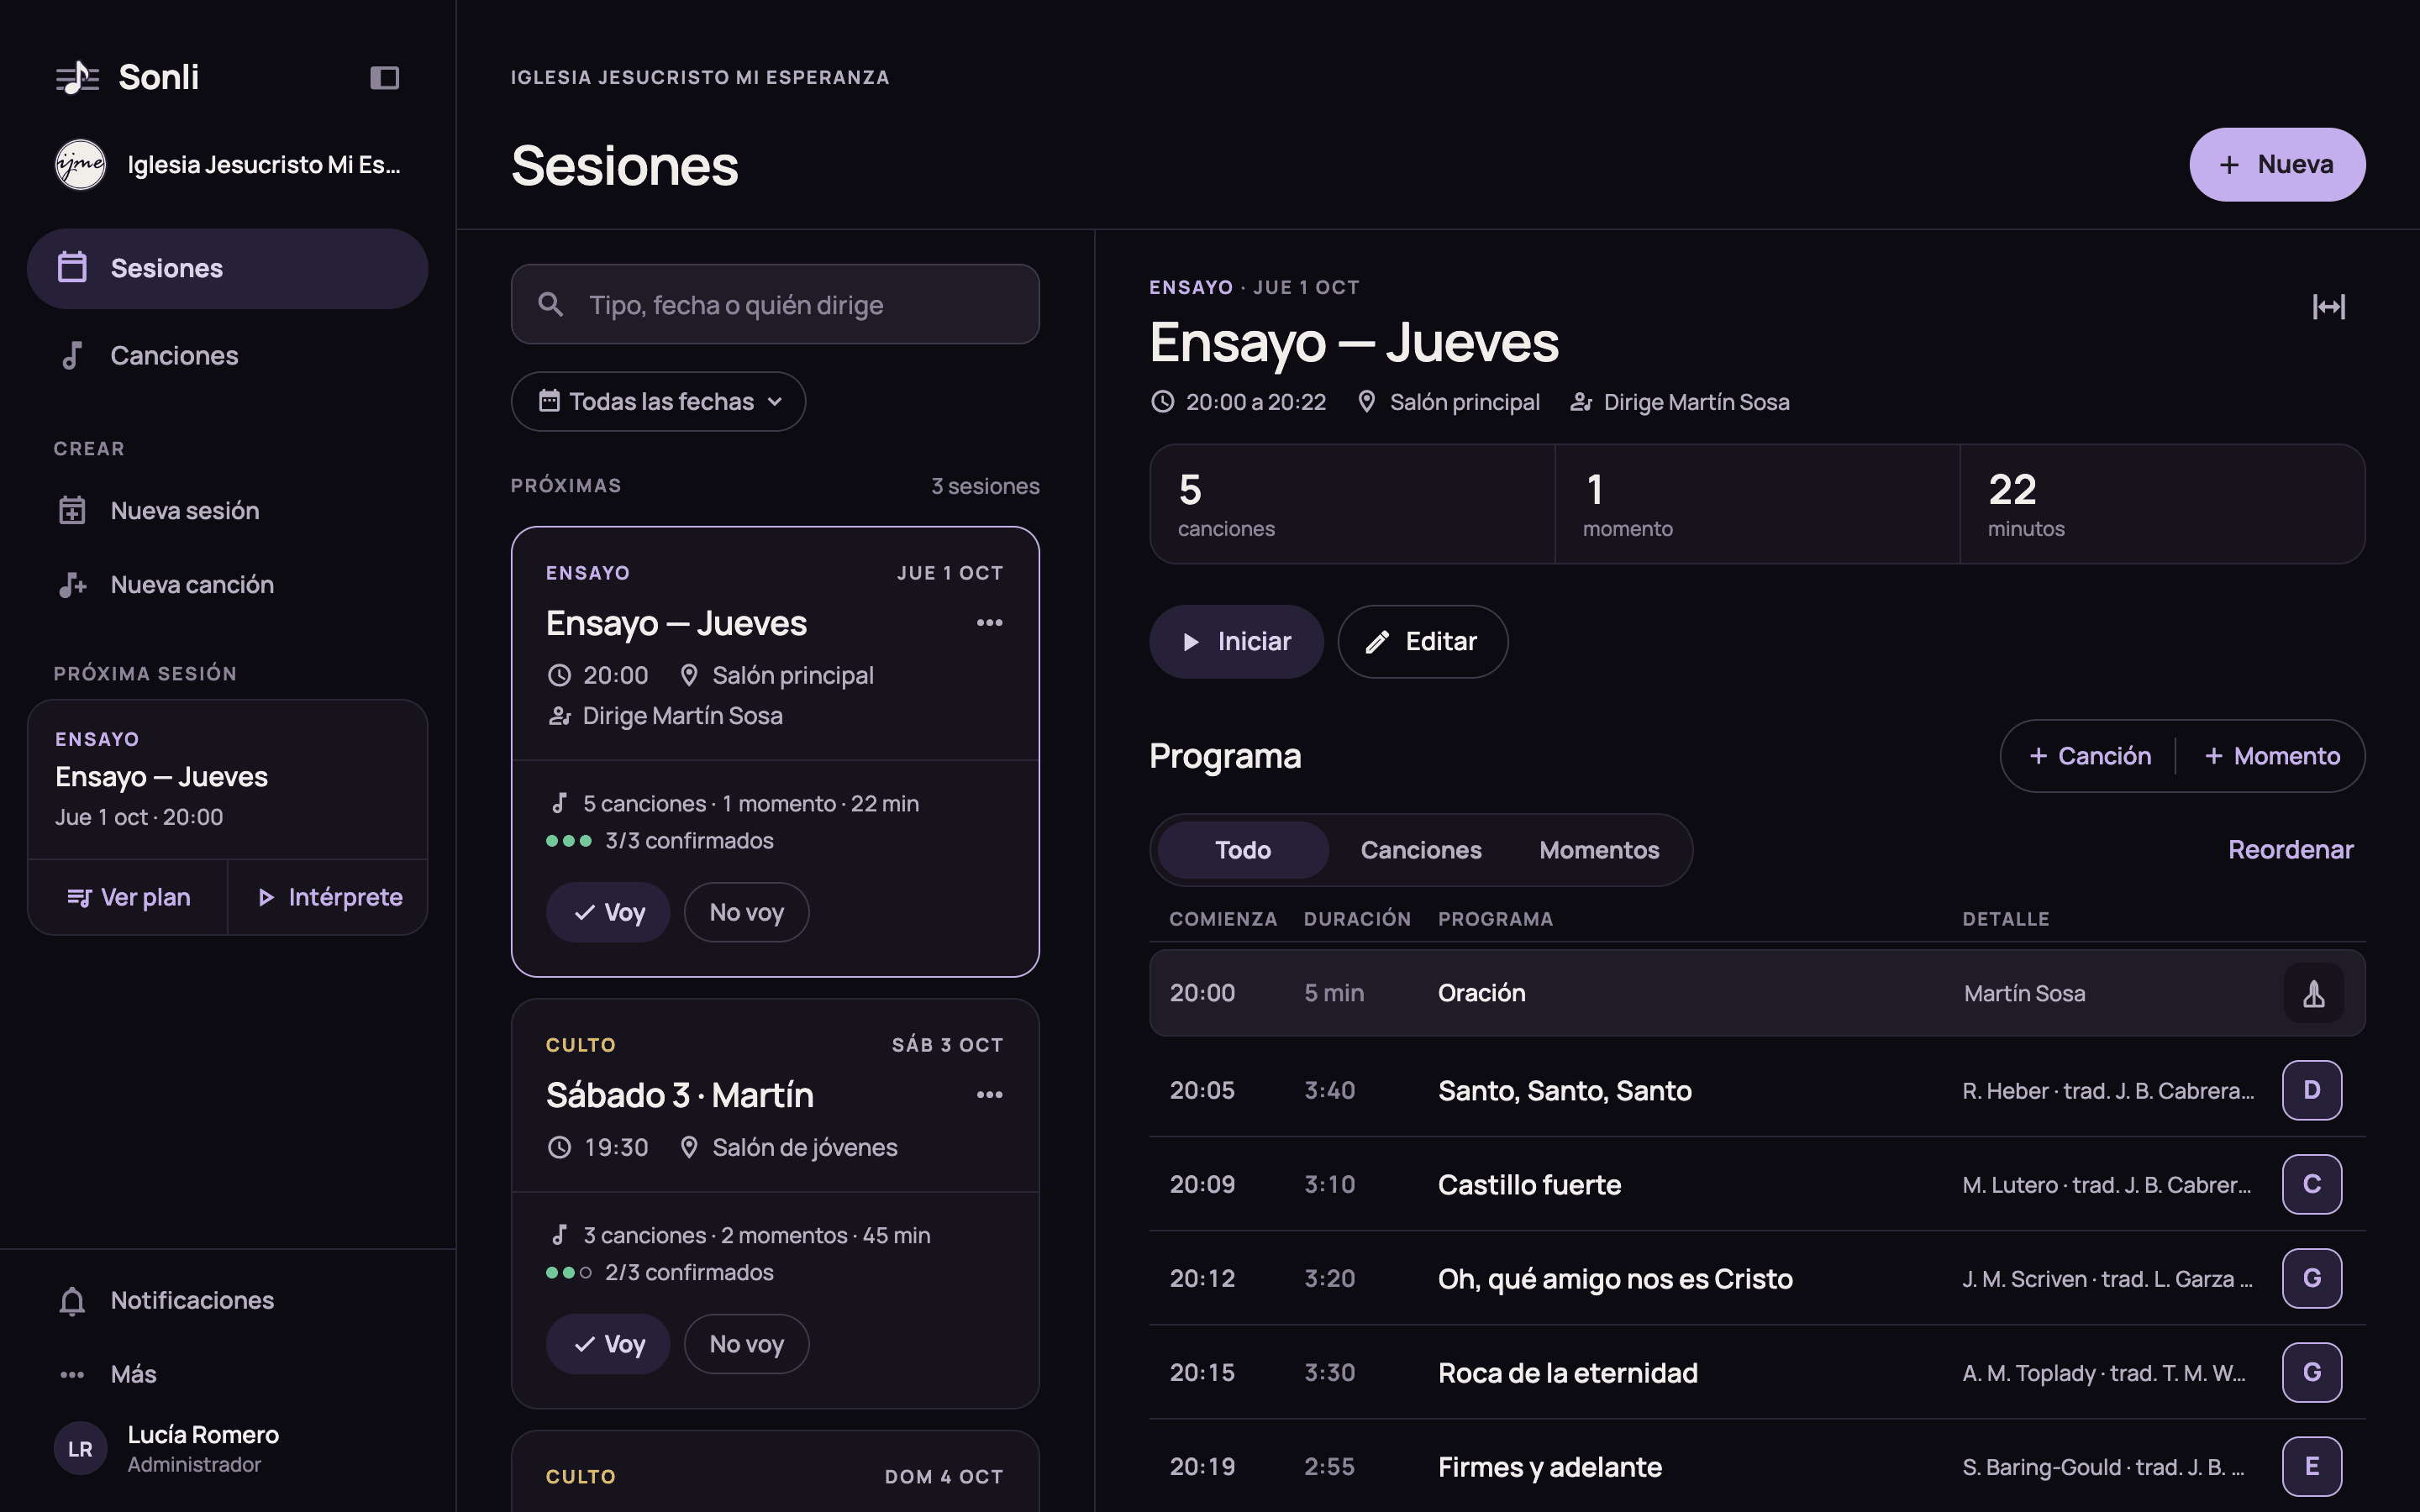
Task: Click Nueva canción in the Crear section
Action: (x=227, y=584)
